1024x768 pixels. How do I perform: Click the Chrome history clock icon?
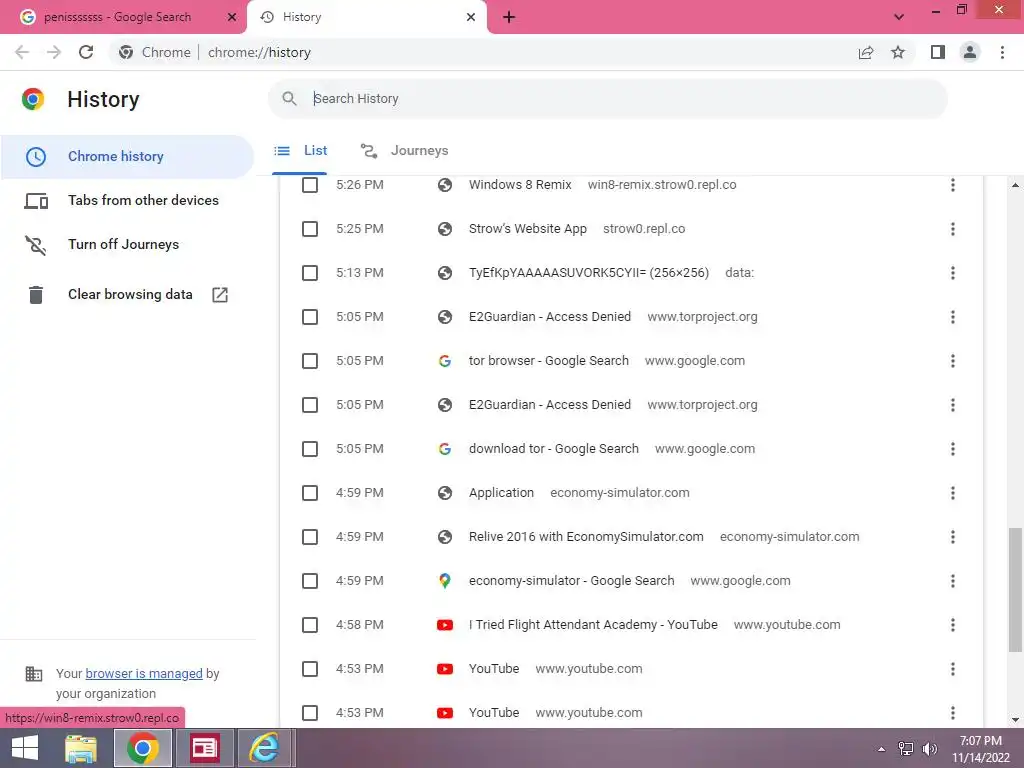(36, 157)
